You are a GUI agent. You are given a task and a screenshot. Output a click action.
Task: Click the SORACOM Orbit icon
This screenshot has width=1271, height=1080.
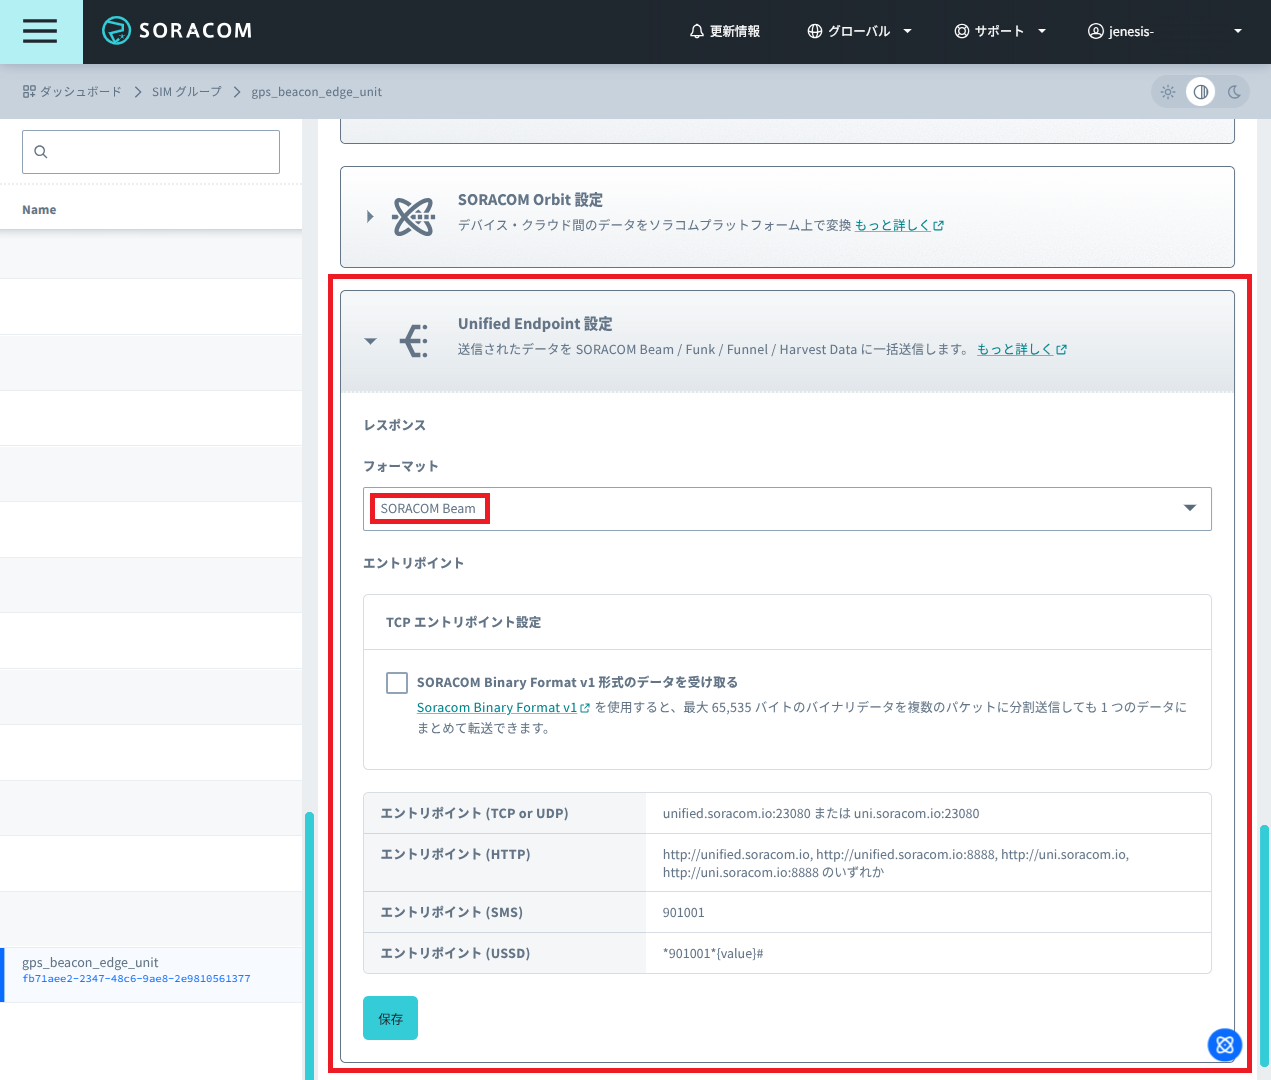414,216
